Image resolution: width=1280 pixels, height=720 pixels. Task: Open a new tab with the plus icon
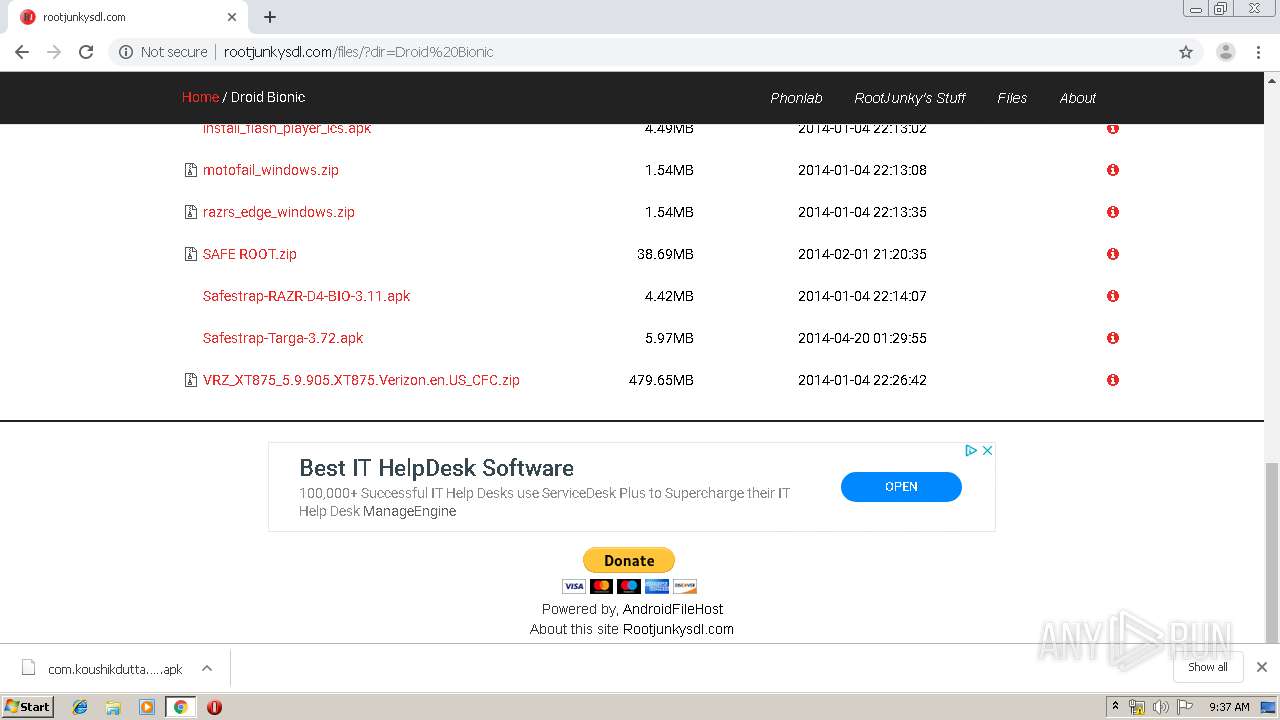pos(270,17)
